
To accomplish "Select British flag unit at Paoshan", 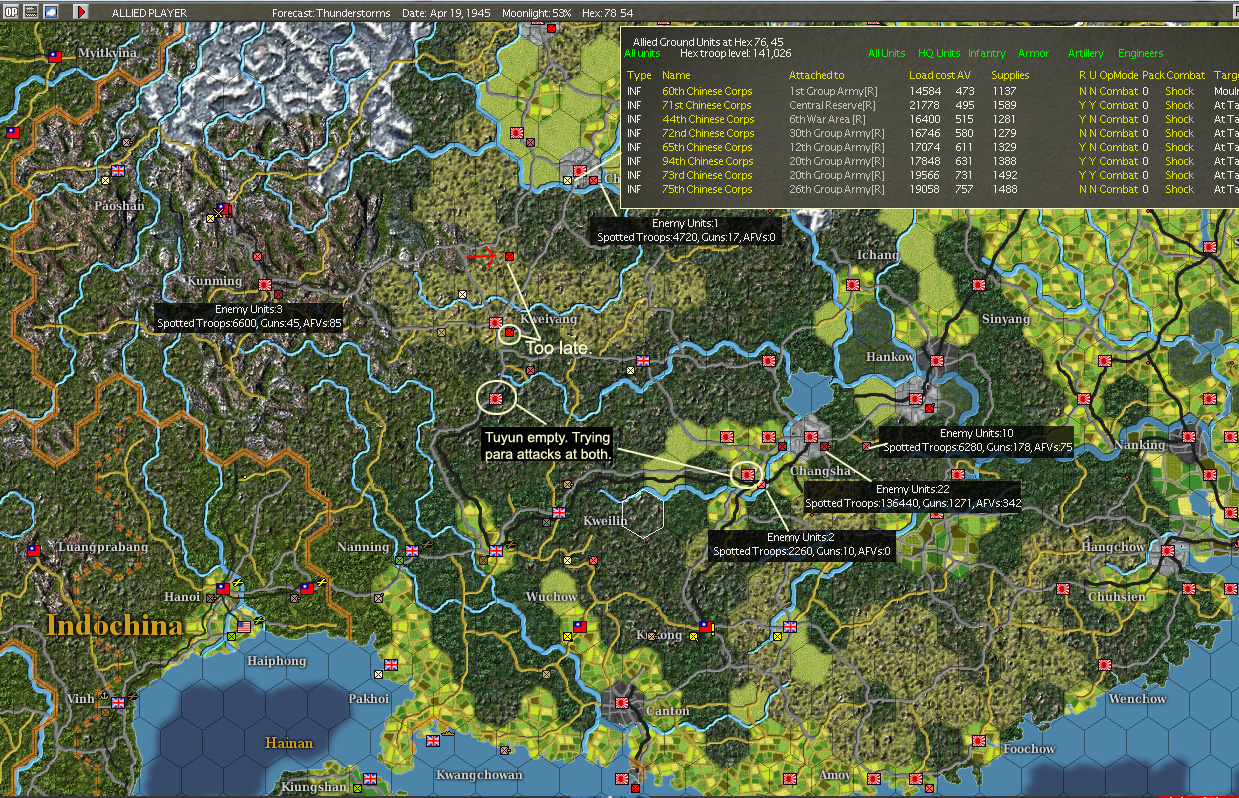I will [x=118, y=171].
